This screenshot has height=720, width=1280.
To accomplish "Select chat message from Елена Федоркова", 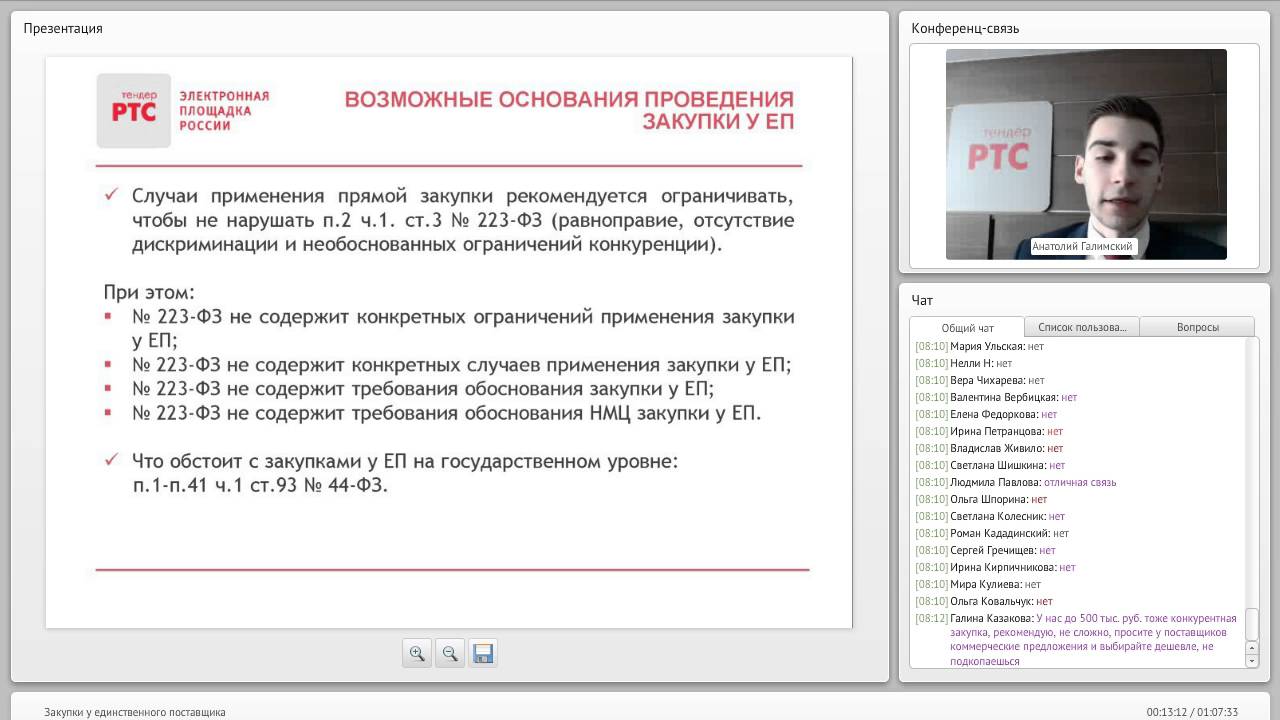I will click(985, 414).
